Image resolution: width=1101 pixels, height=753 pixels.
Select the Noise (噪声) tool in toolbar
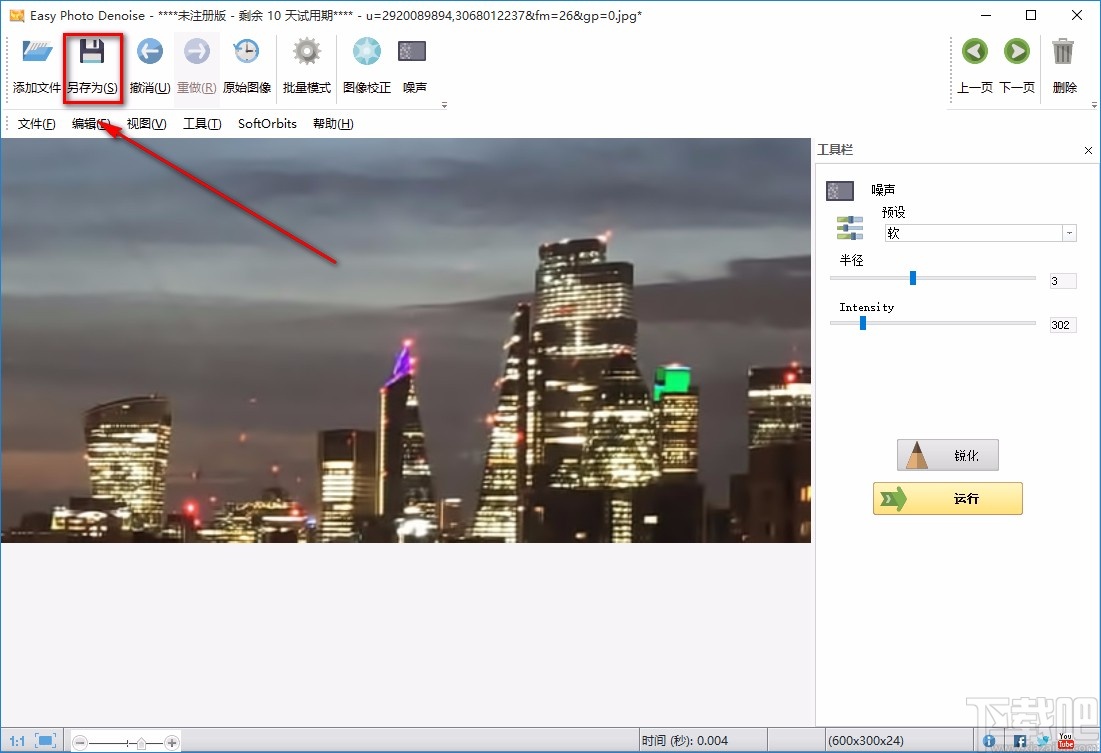pos(412,51)
